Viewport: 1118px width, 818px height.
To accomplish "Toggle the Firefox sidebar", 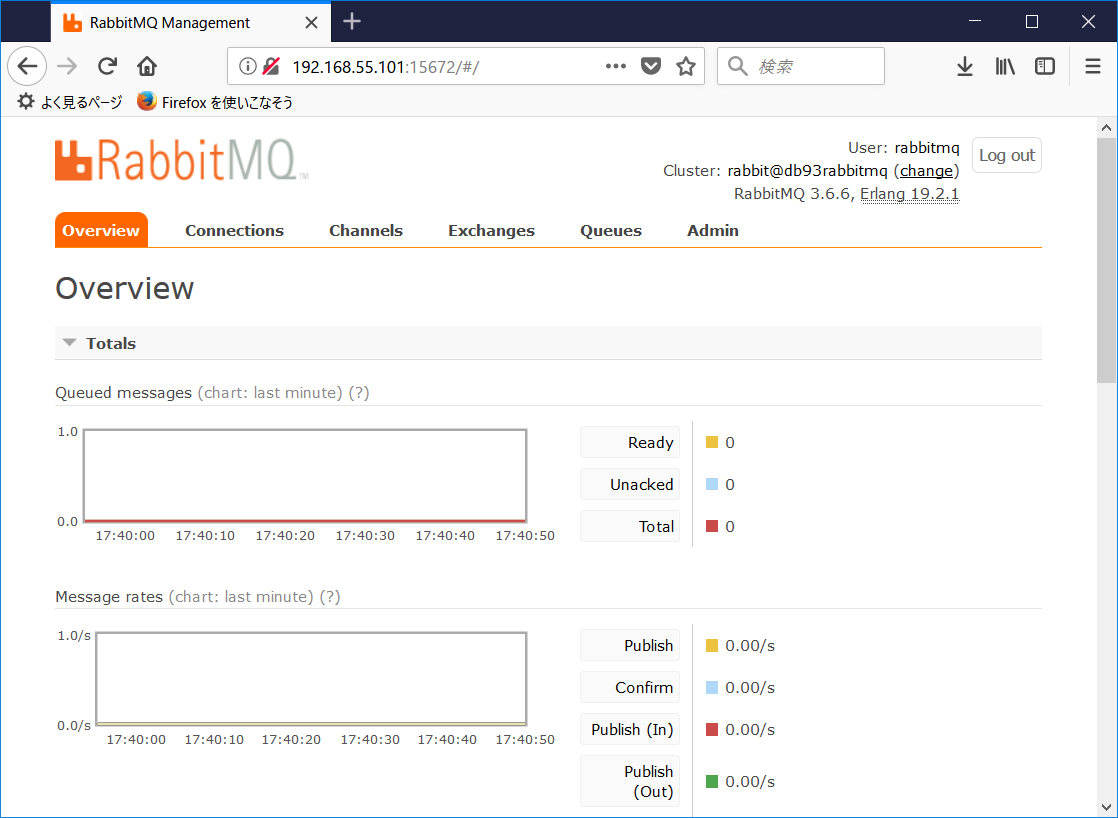I will click(x=1044, y=66).
